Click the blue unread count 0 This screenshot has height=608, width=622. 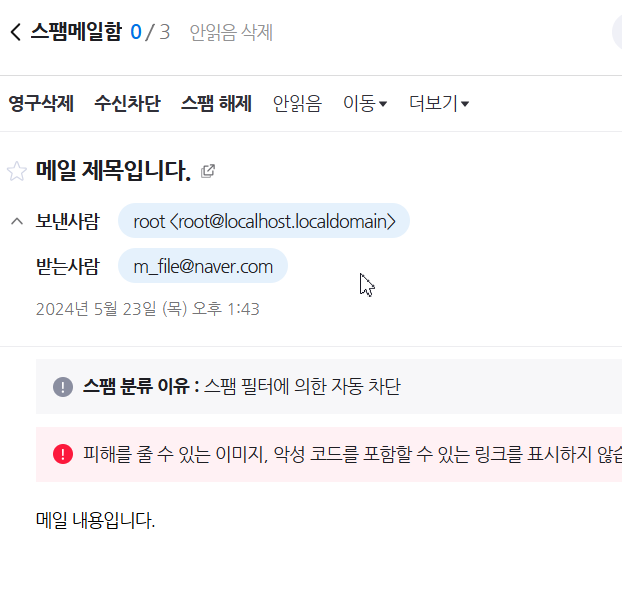click(136, 32)
